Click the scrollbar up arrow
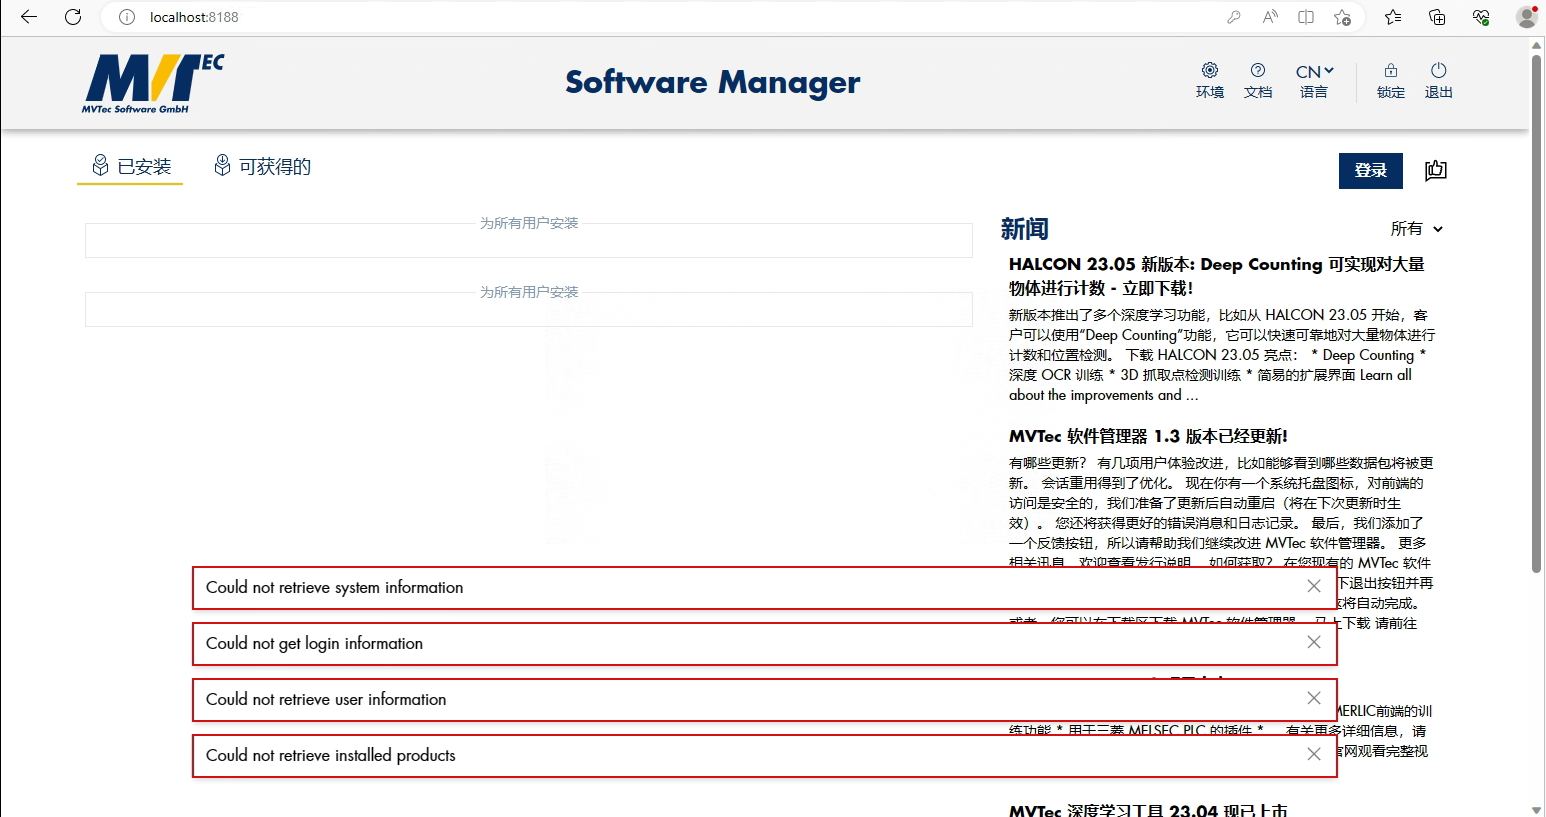1546x817 pixels. [1537, 45]
